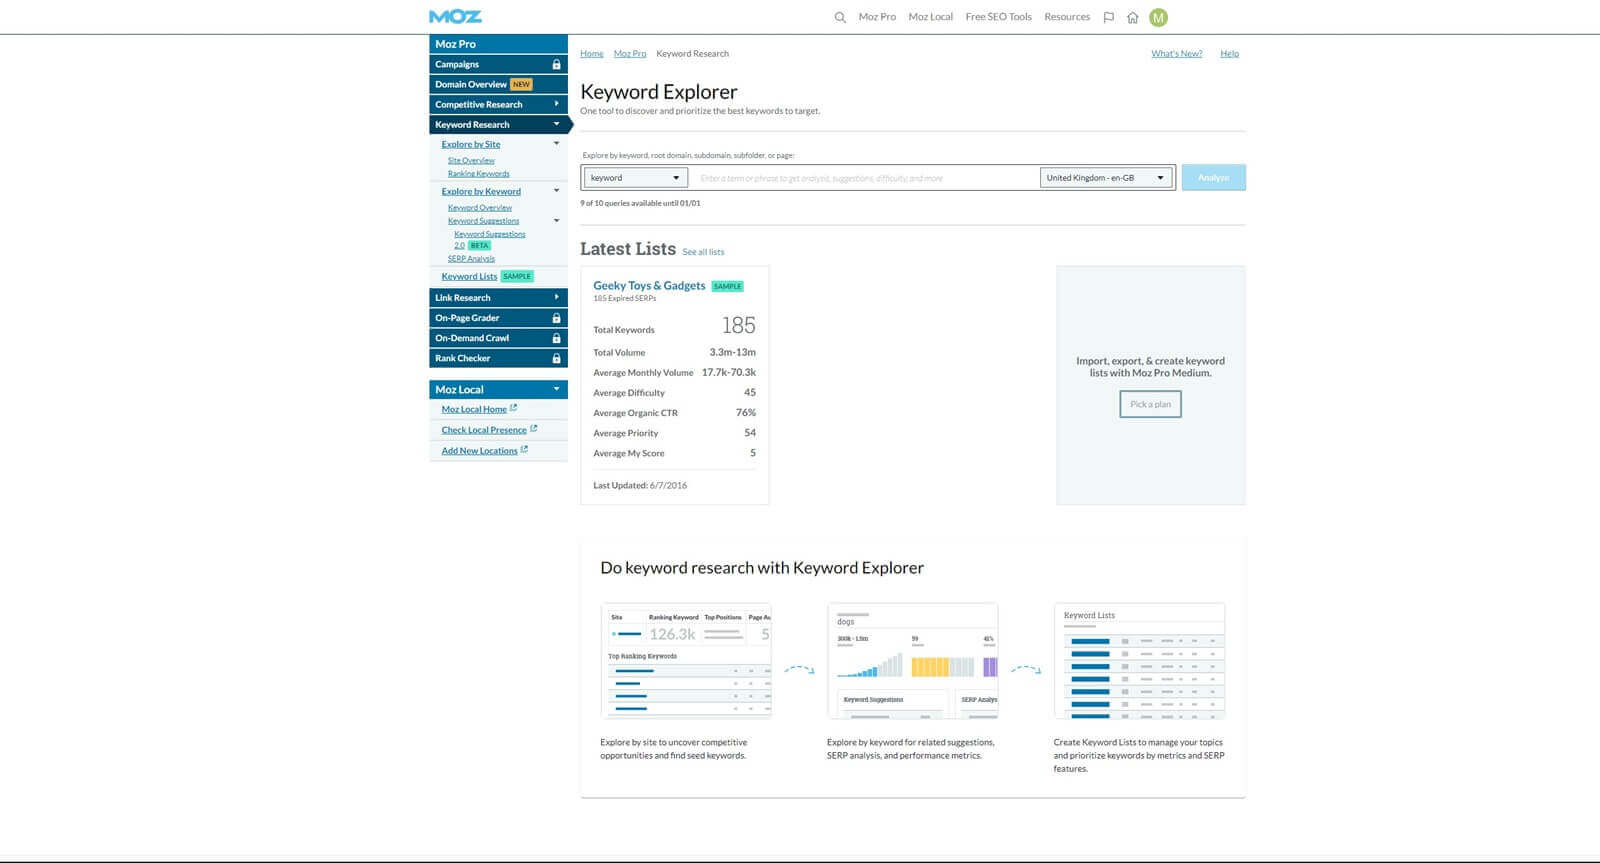Click the On-Page Grader lock icon
Viewport: 1600px width, 863px height.
(x=557, y=318)
